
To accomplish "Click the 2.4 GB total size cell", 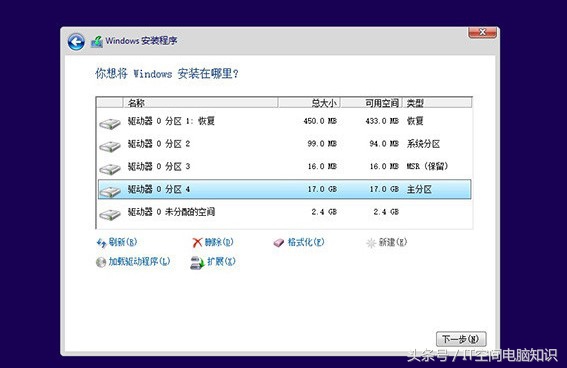I will click(324, 212).
